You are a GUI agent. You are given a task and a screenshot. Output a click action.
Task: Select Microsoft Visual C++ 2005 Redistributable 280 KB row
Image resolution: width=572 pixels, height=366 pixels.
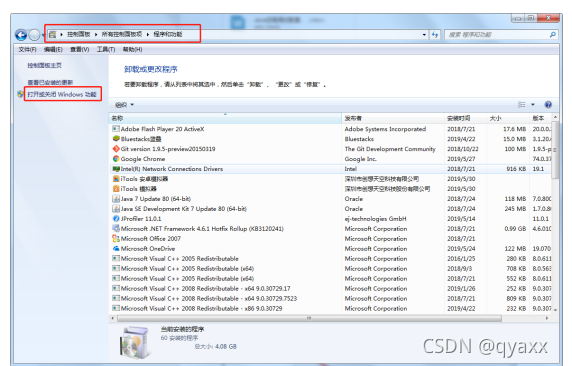331,258
